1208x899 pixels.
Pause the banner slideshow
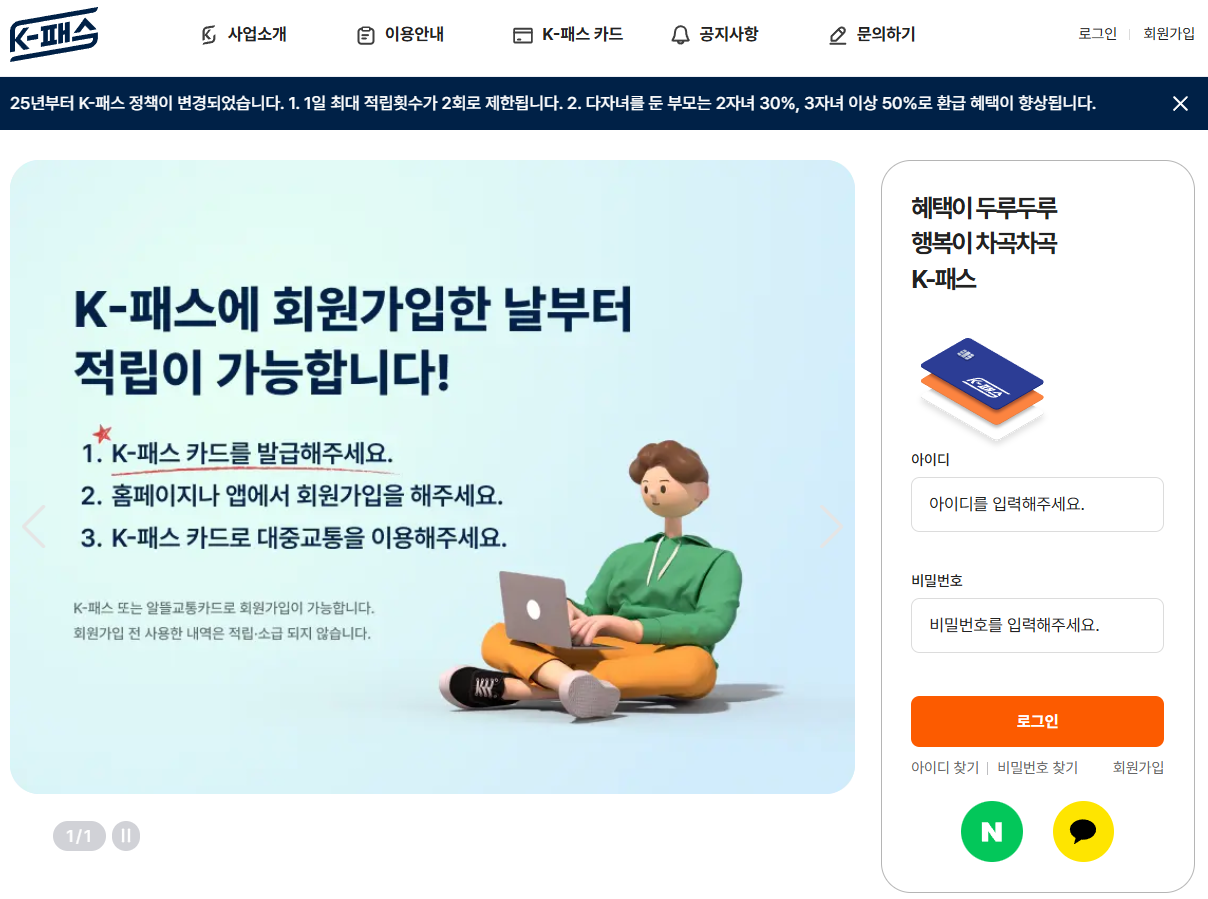coord(126,836)
